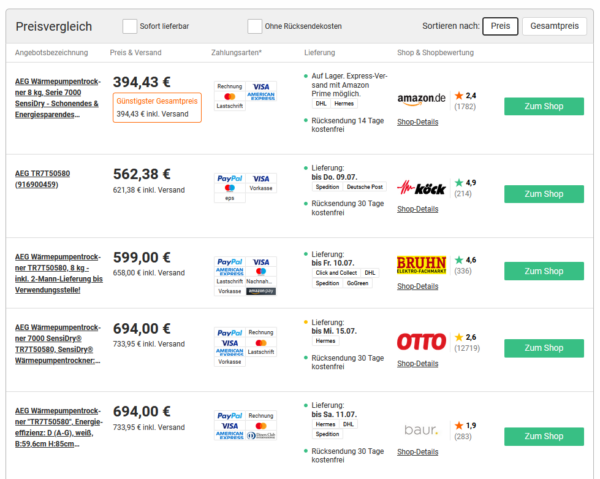Click American Express icon in BRUHN row

tap(230, 272)
